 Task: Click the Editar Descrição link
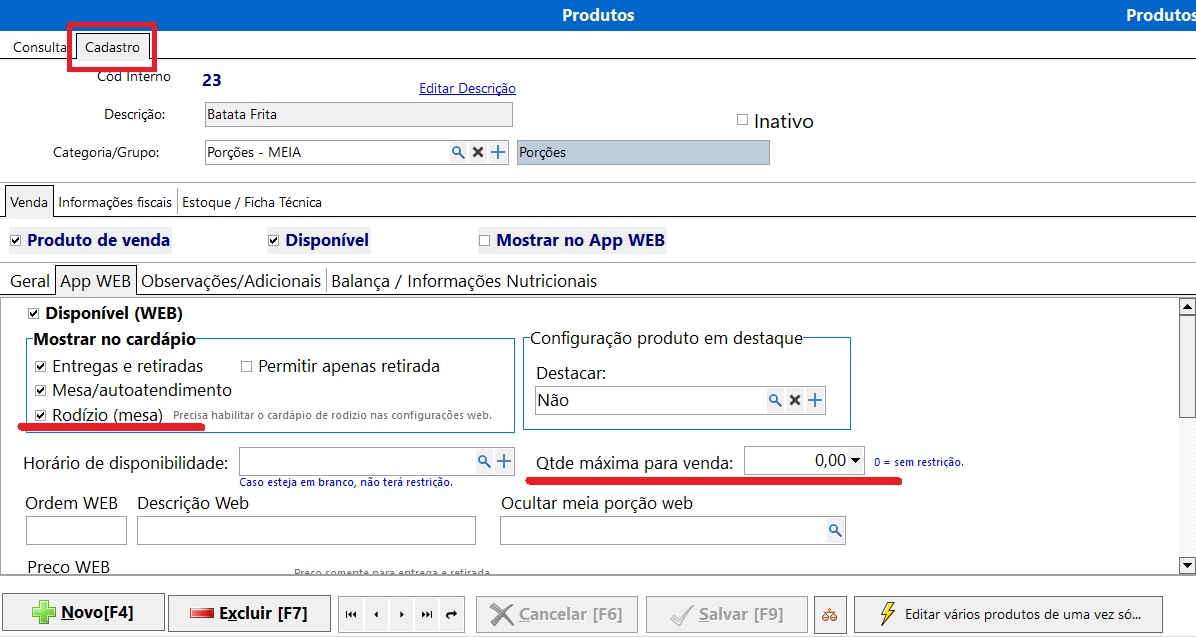tap(467, 89)
